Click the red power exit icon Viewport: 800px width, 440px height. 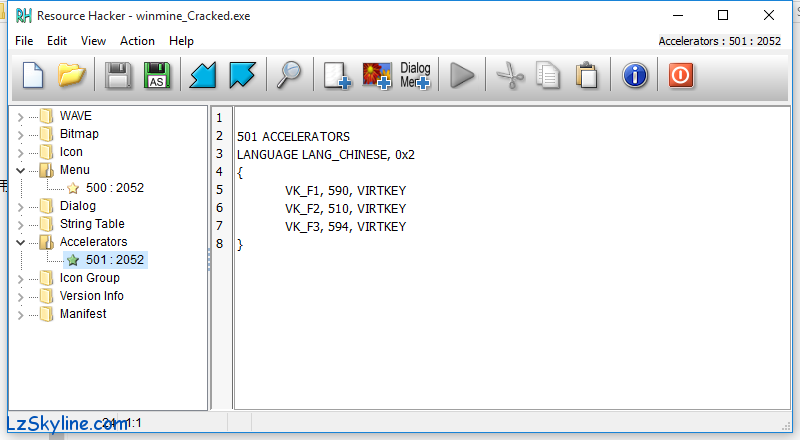[681, 76]
